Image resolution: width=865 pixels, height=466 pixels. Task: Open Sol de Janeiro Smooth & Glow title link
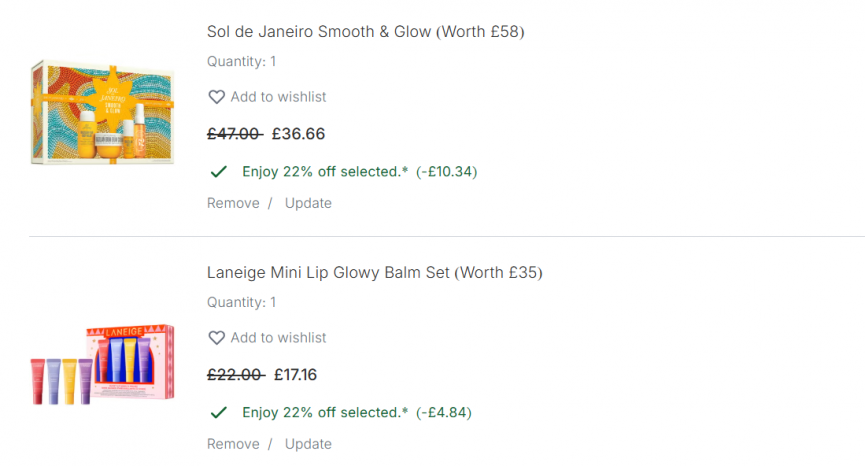point(365,32)
